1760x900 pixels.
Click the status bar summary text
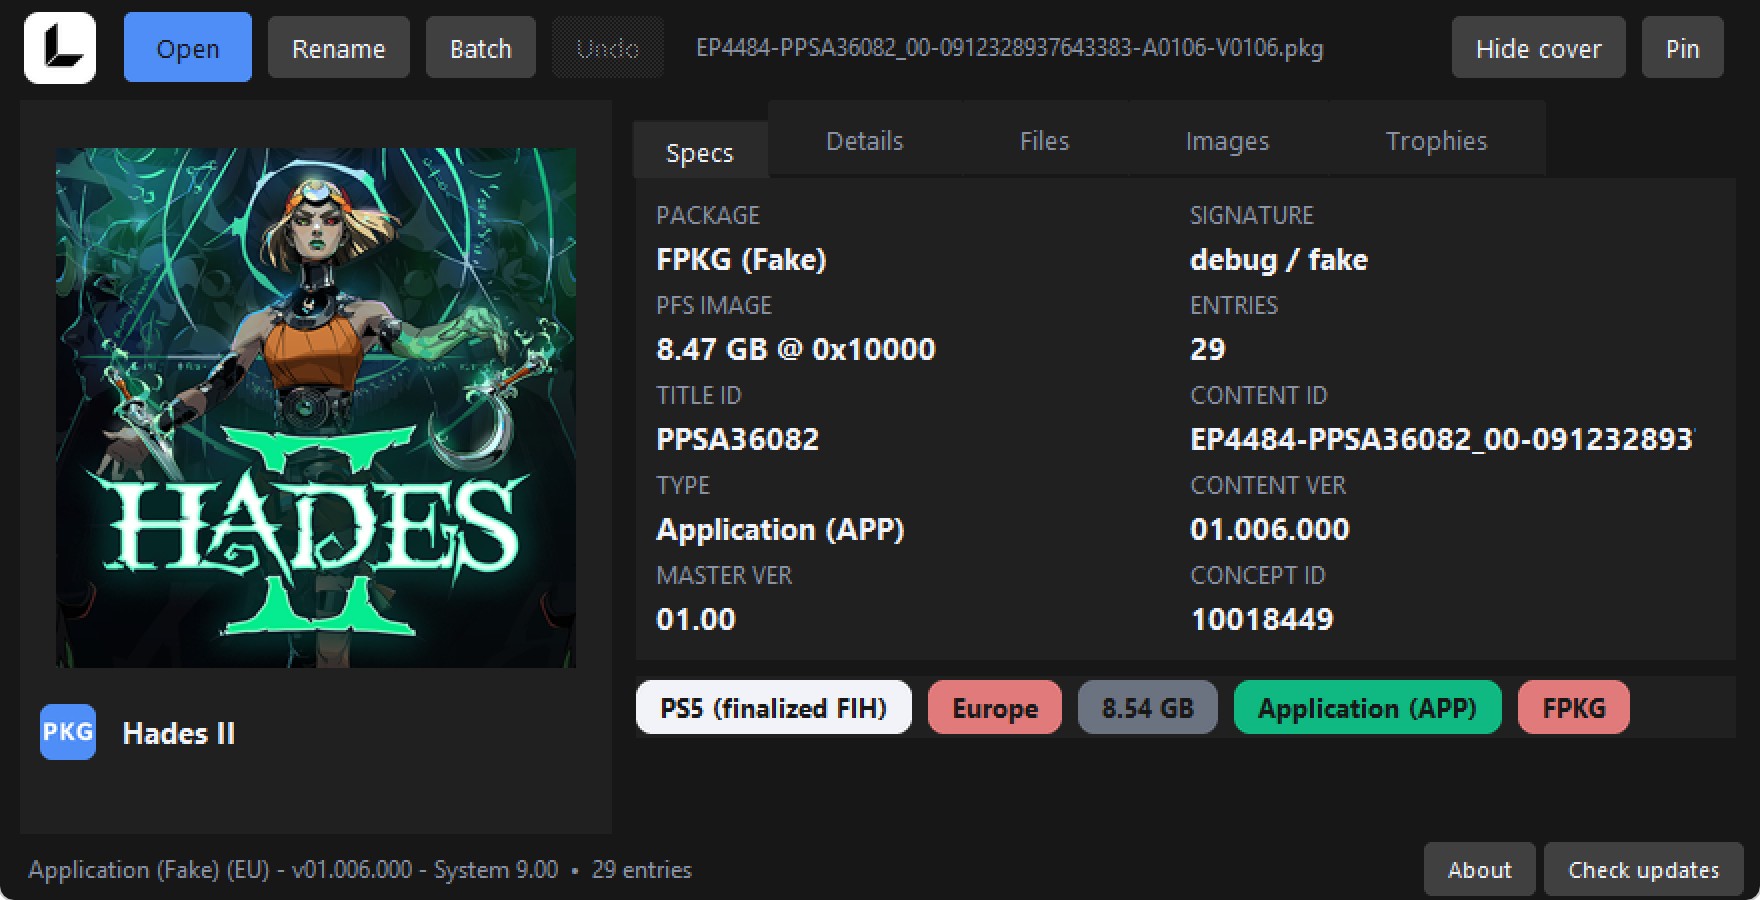pyautogui.click(x=360, y=870)
